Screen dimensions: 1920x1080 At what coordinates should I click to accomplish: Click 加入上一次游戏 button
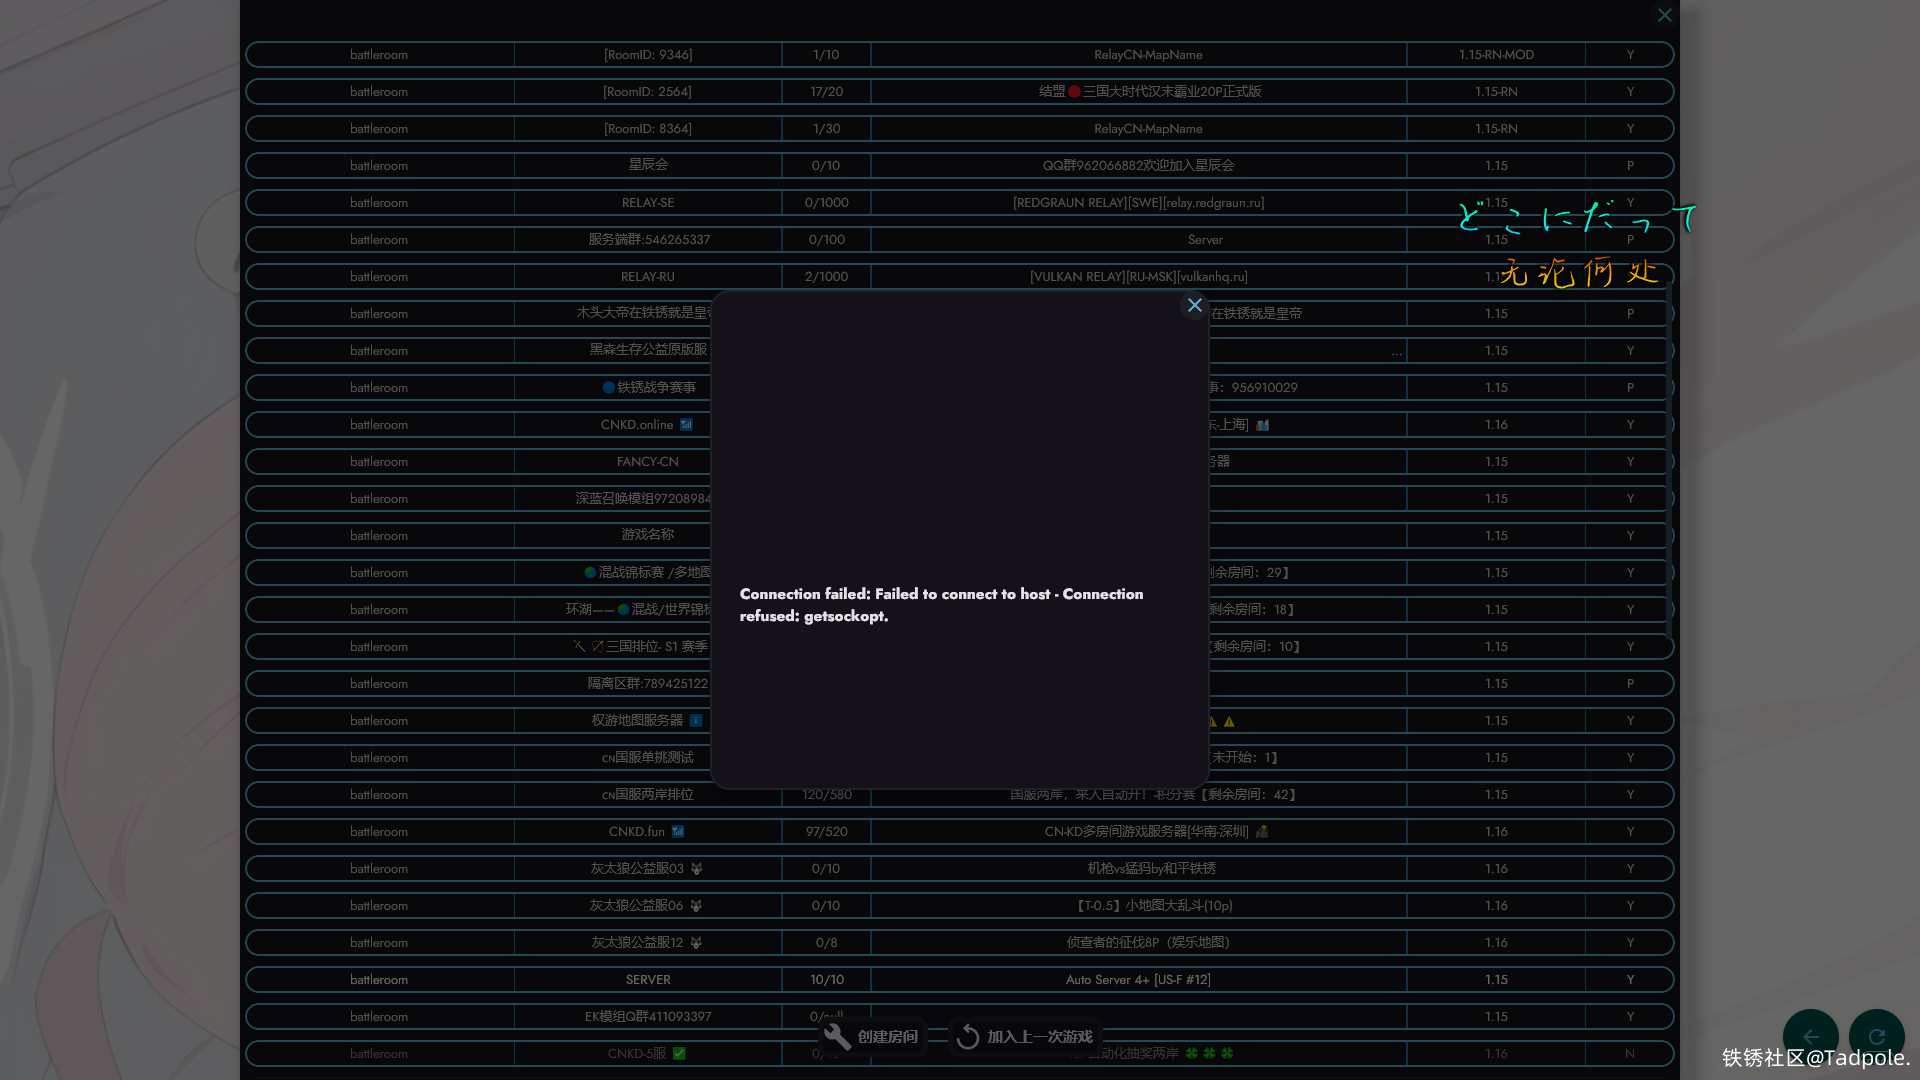tap(1039, 1037)
